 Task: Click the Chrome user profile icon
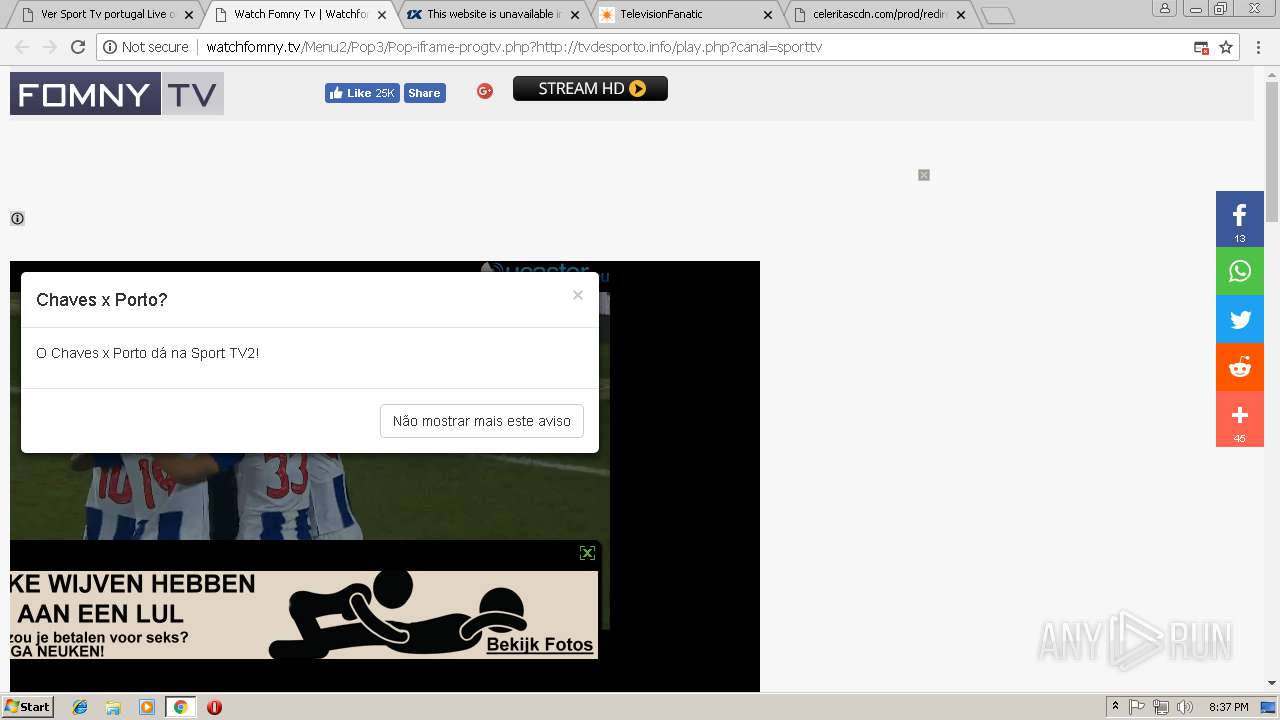click(1165, 8)
